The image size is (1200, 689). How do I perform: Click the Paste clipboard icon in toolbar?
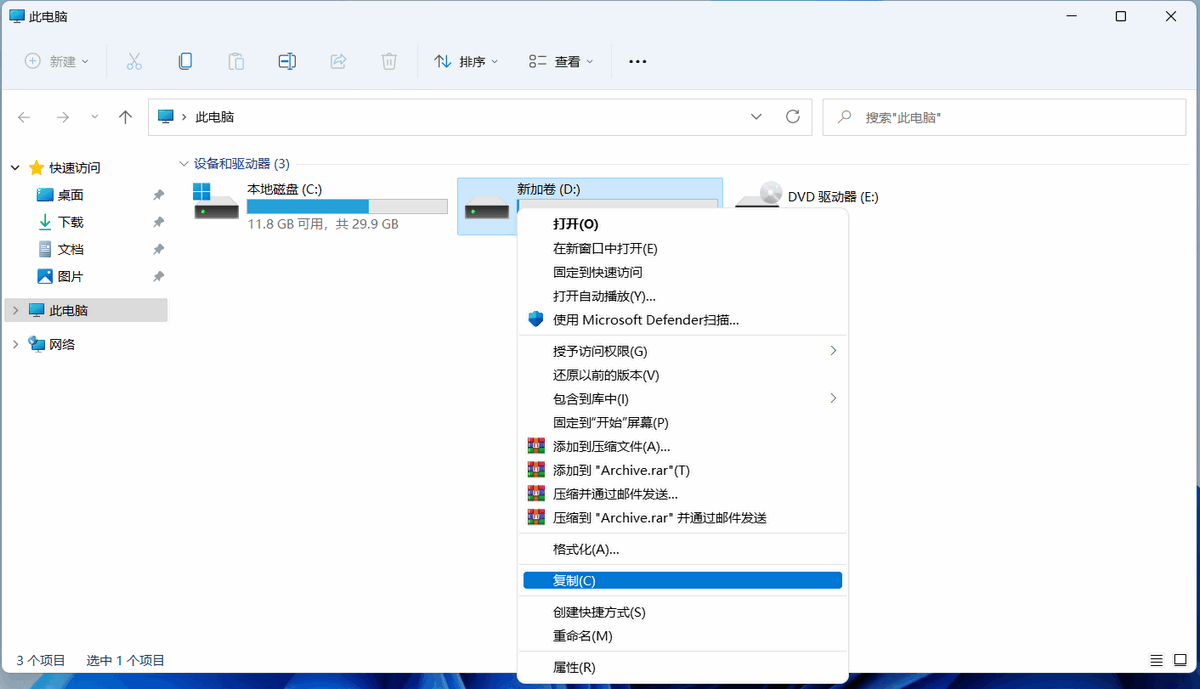(236, 61)
